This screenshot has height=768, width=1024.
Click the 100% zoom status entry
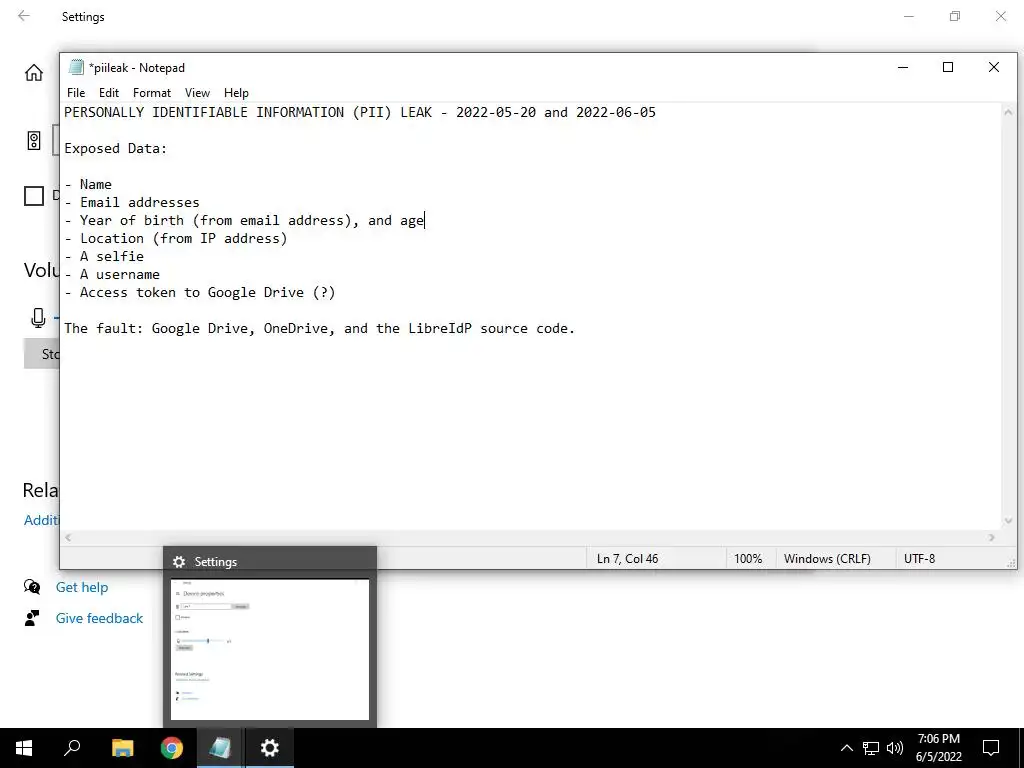(x=748, y=558)
